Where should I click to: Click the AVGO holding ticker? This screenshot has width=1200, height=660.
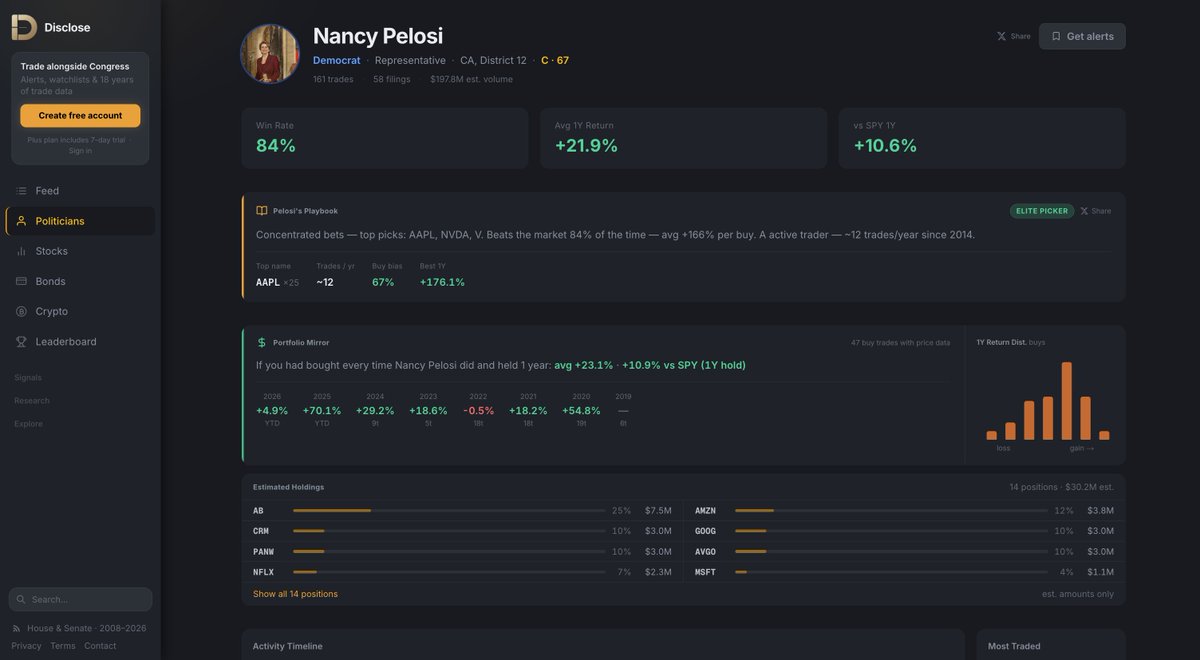tap(705, 552)
